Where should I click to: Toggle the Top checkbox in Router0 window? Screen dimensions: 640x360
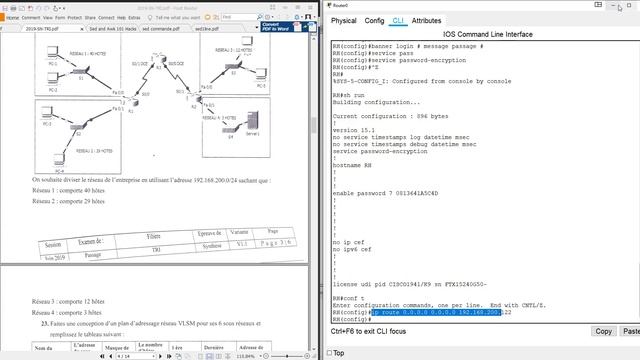[x=329, y=353]
